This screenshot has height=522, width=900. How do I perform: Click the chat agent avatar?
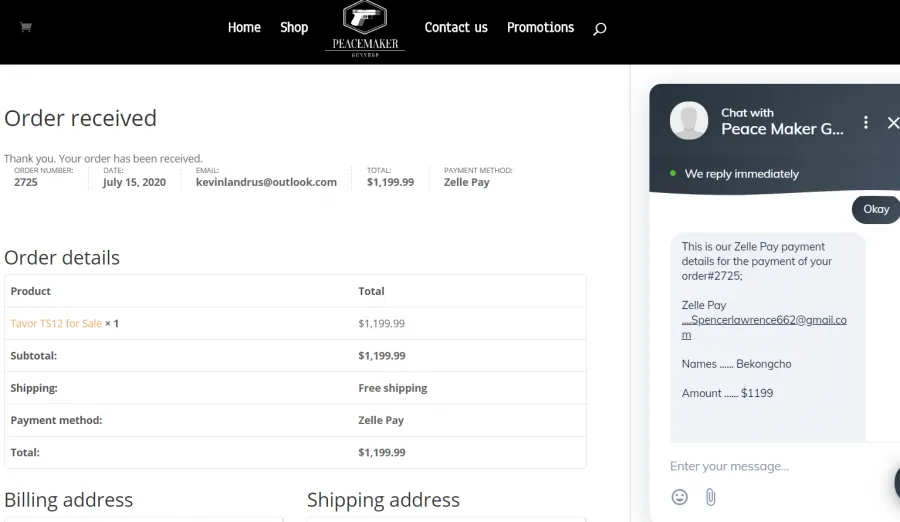(x=689, y=121)
